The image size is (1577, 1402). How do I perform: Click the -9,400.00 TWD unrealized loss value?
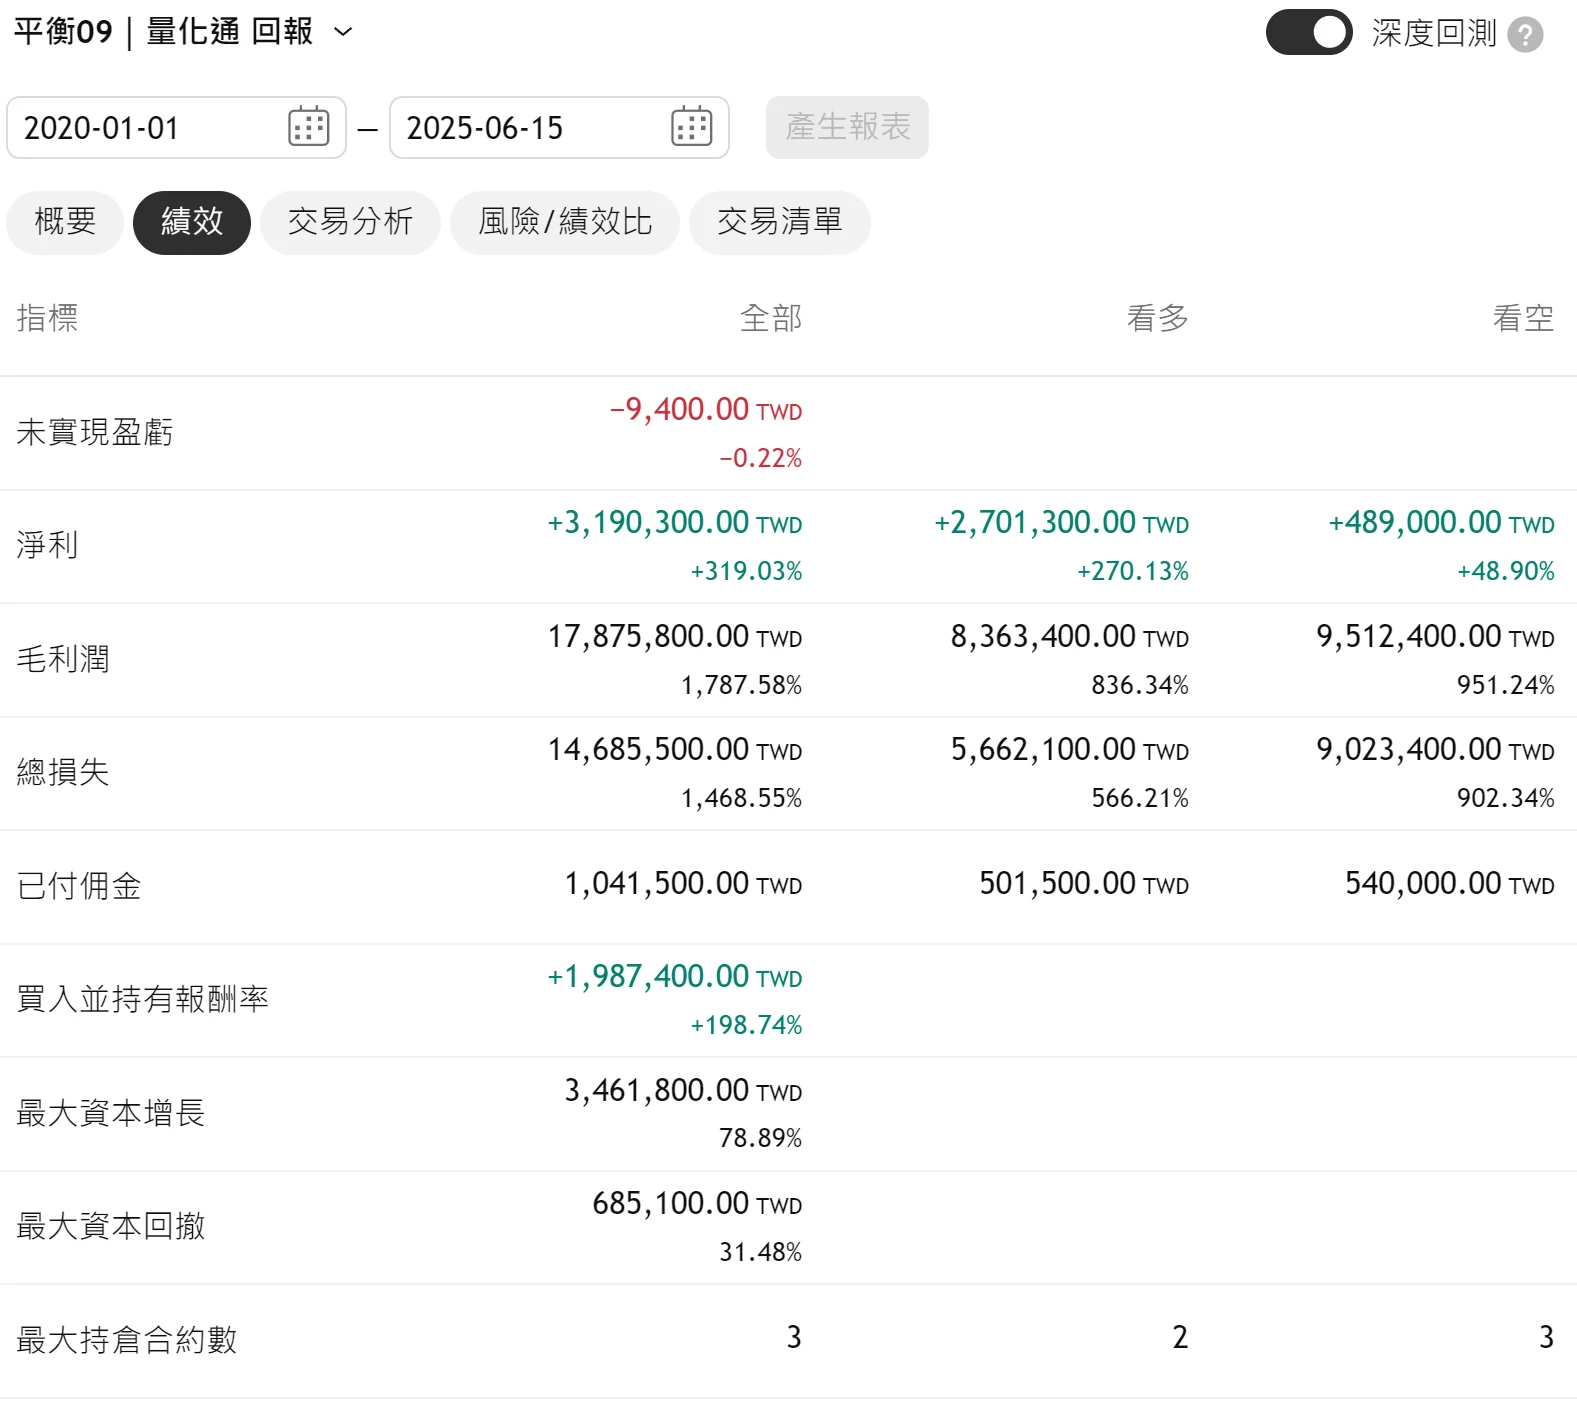pyautogui.click(x=706, y=409)
